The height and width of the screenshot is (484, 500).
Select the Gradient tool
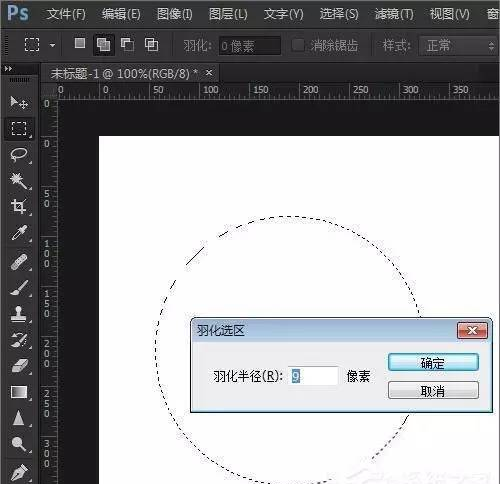[x=19, y=392]
